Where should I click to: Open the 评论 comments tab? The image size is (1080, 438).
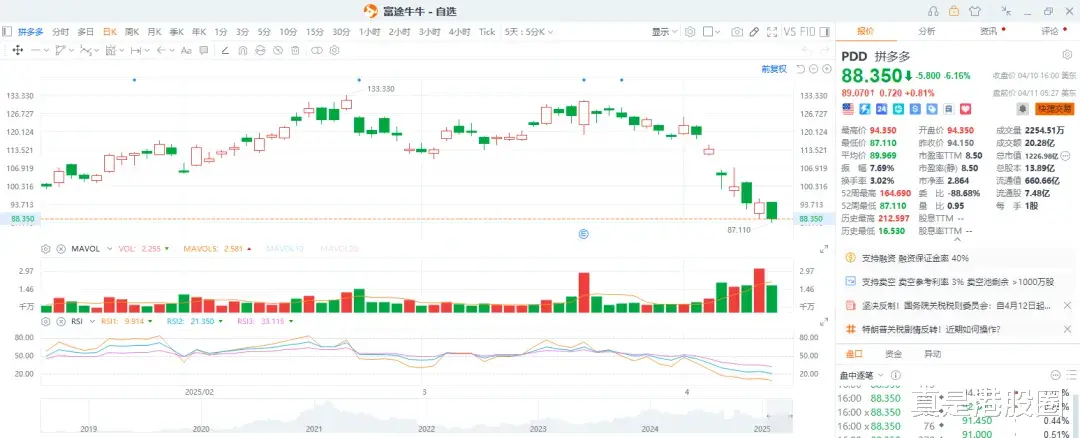pyautogui.click(x=1050, y=31)
